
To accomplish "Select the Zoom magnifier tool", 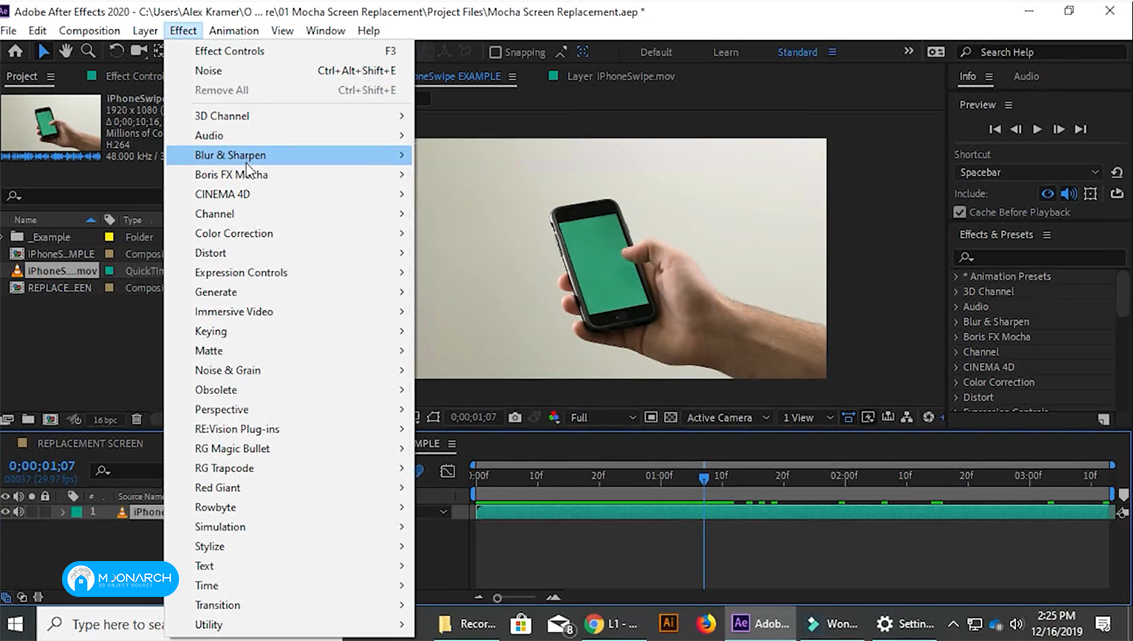I will (x=88, y=51).
